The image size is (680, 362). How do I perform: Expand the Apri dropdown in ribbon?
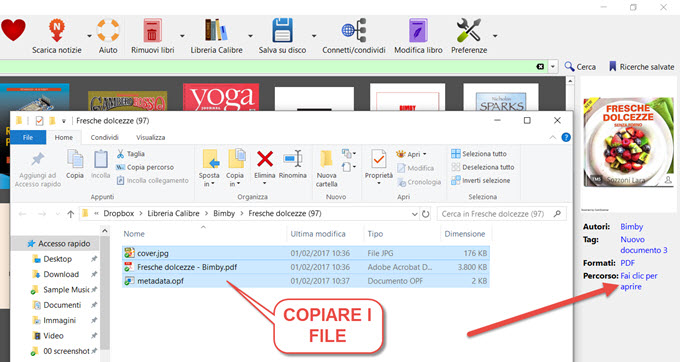(x=425, y=154)
